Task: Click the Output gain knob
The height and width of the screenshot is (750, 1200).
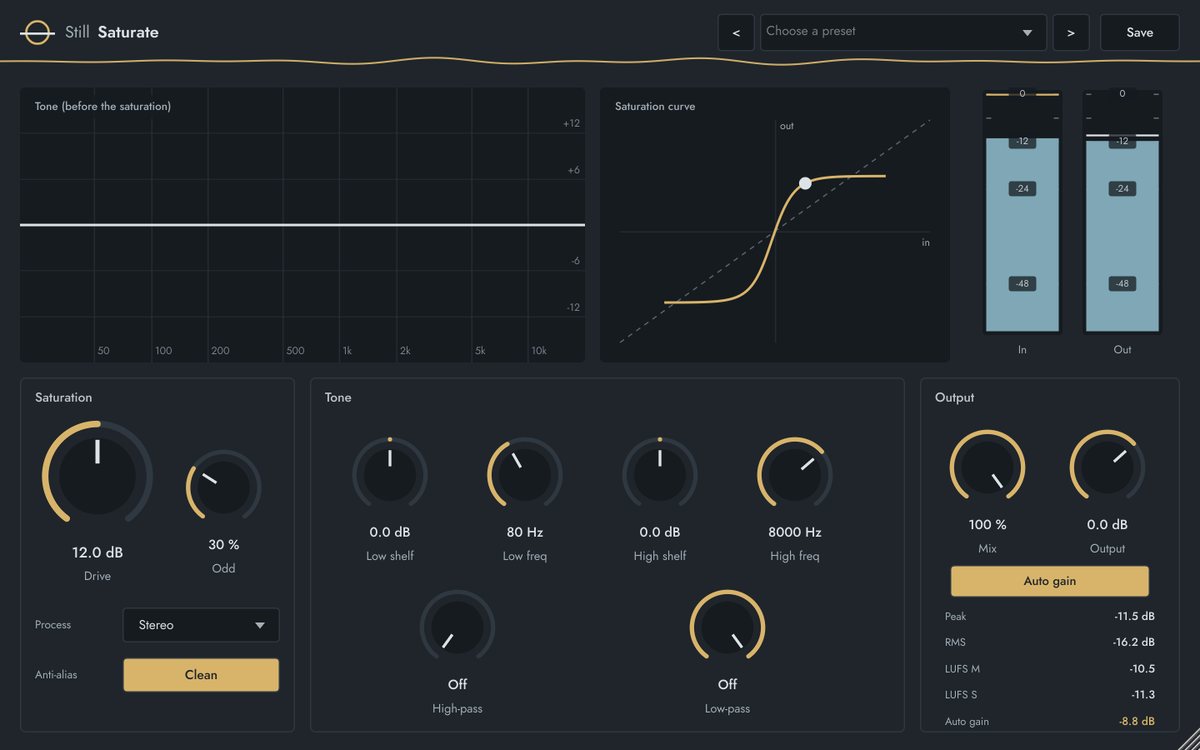Action: click(x=1107, y=467)
